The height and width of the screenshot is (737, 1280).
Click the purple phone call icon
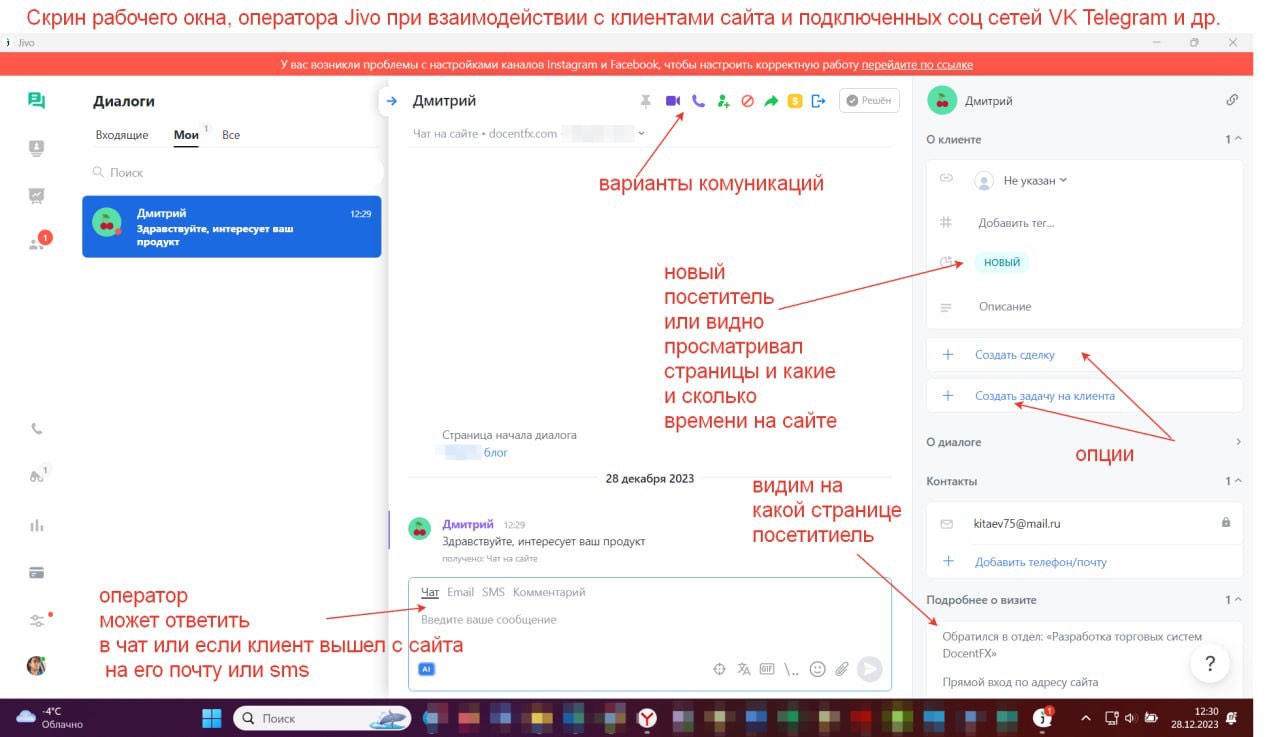coord(698,101)
